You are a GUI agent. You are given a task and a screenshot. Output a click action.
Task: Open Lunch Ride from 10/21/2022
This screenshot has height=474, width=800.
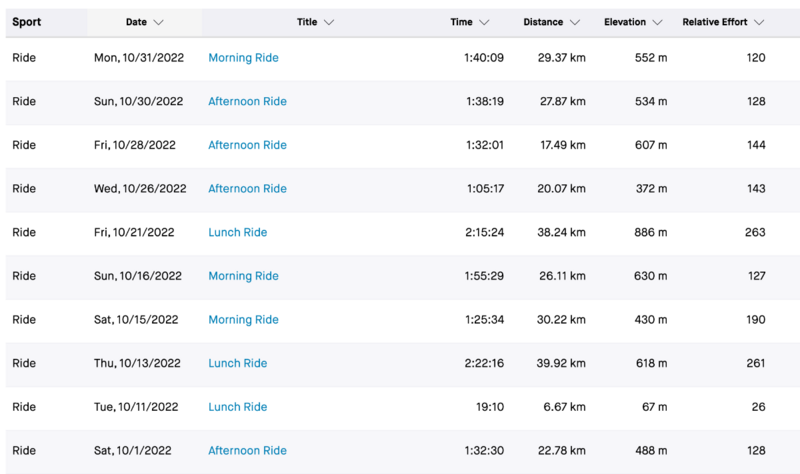coord(237,232)
